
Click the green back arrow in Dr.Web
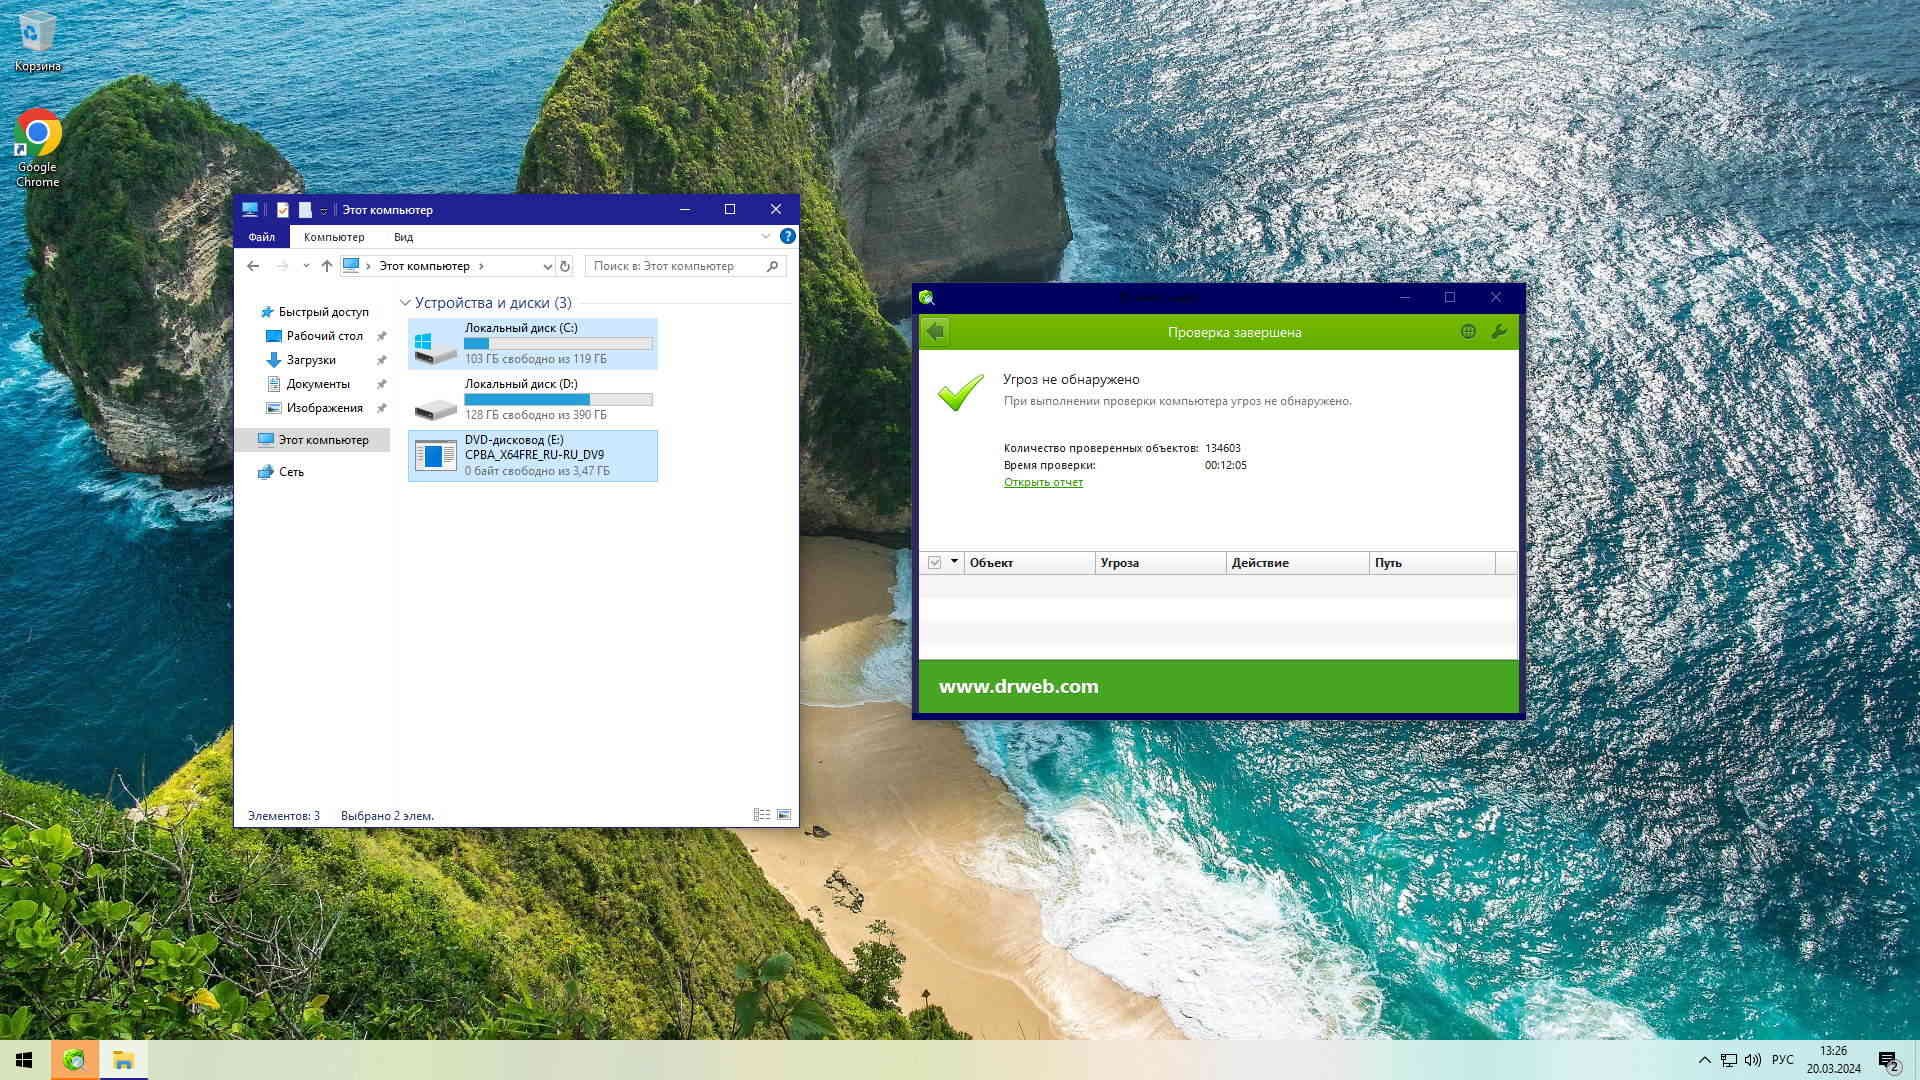pyautogui.click(x=935, y=332)
